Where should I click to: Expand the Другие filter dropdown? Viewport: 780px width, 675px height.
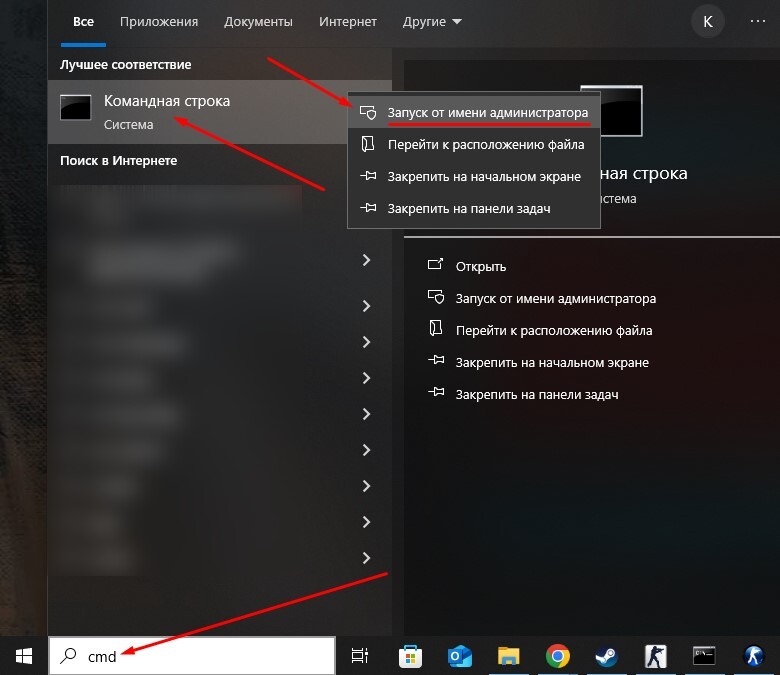(x=432, y=21)
